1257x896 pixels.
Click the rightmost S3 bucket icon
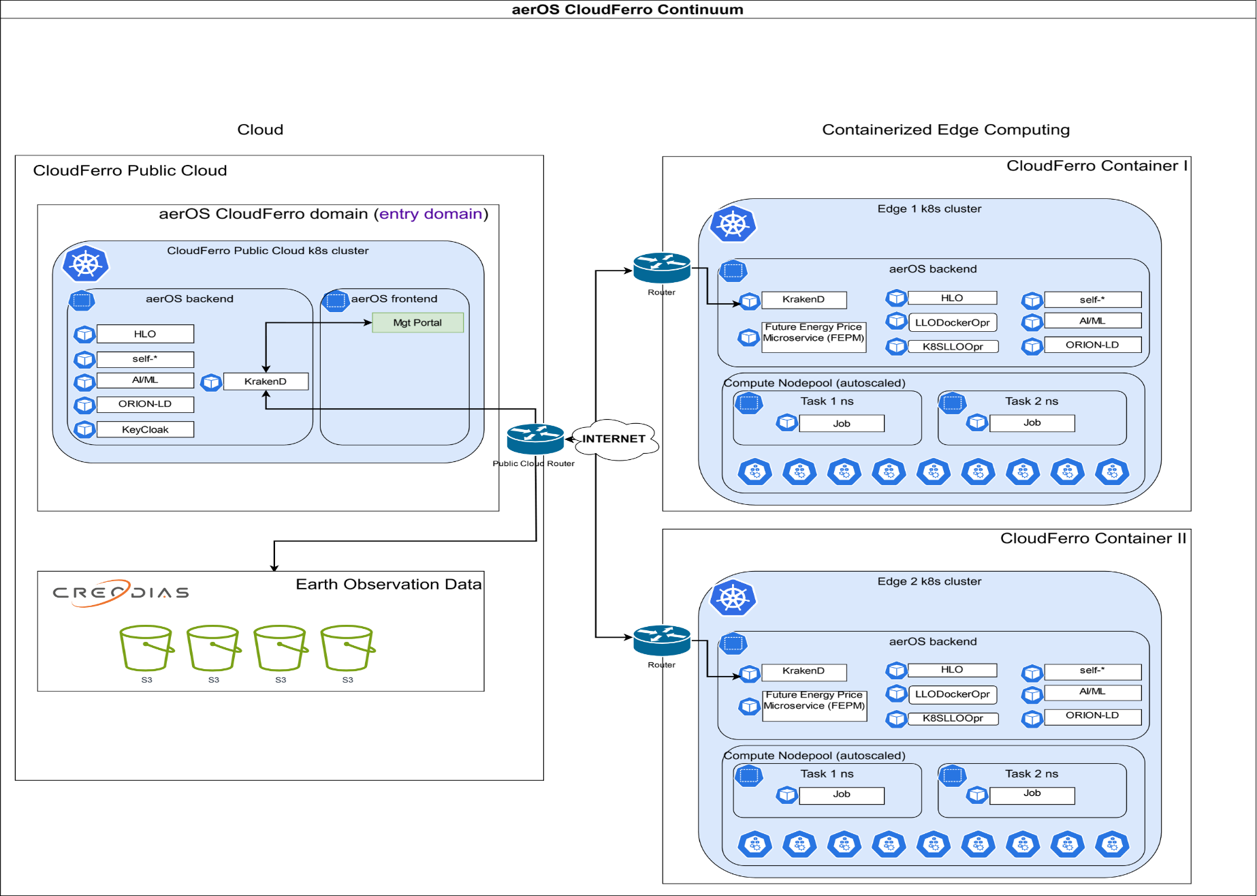(x=347, y=648)
